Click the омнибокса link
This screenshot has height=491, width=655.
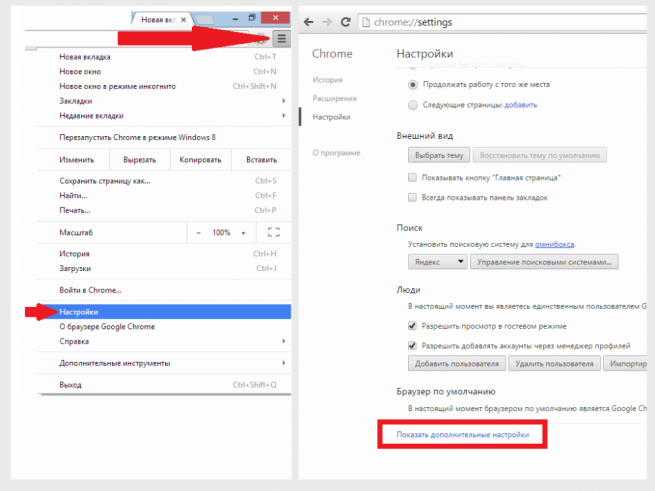point(554,244)
